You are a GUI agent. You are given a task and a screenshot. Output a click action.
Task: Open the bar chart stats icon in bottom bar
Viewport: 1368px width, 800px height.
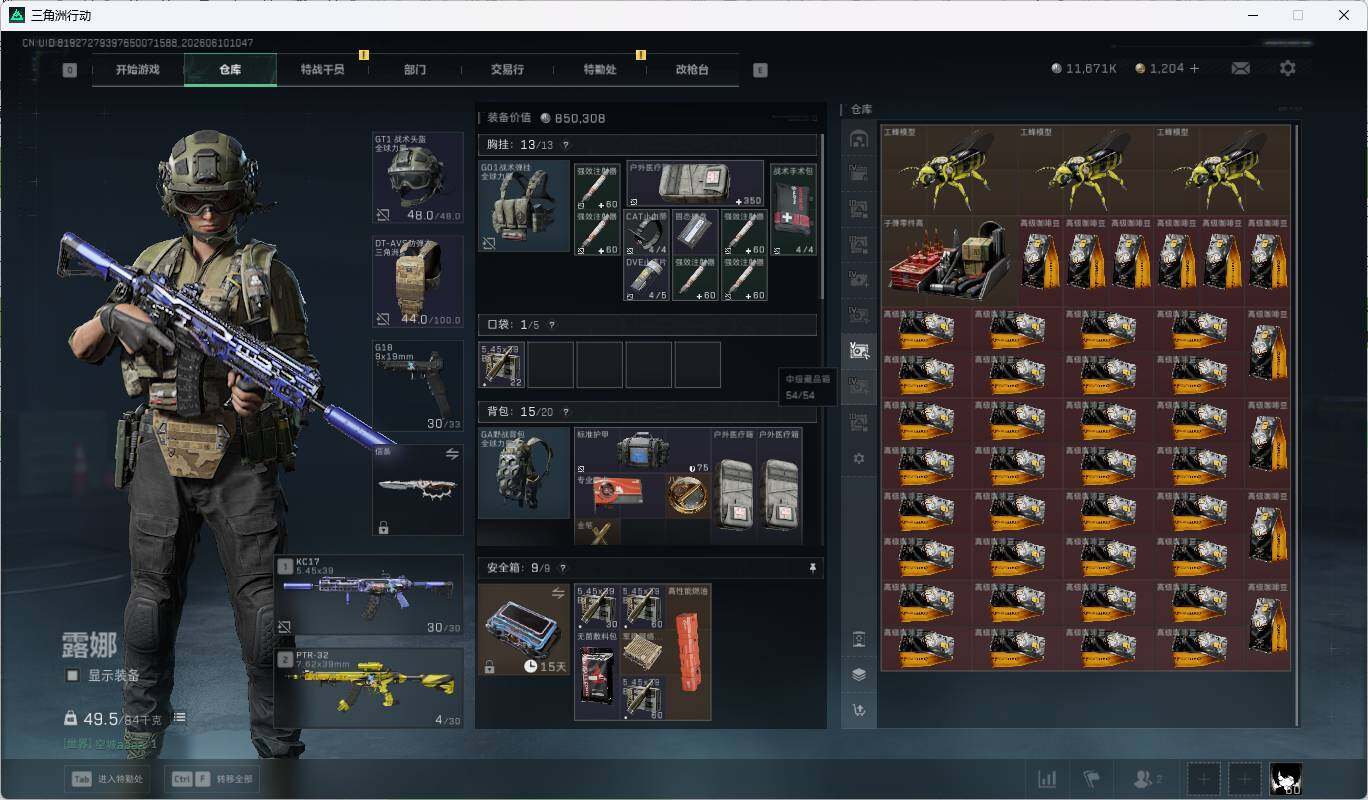[1047, 779]
